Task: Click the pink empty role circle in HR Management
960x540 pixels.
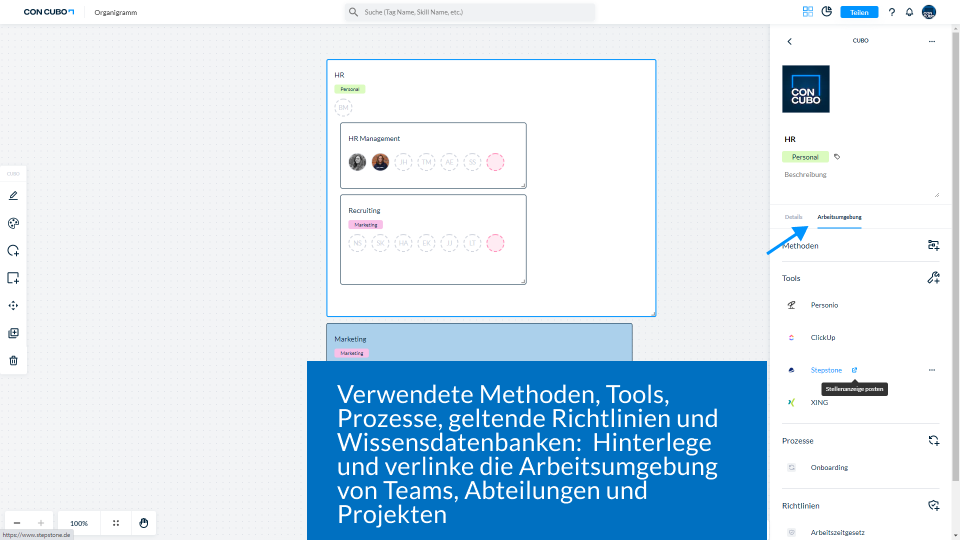Action: pos(495,162)
